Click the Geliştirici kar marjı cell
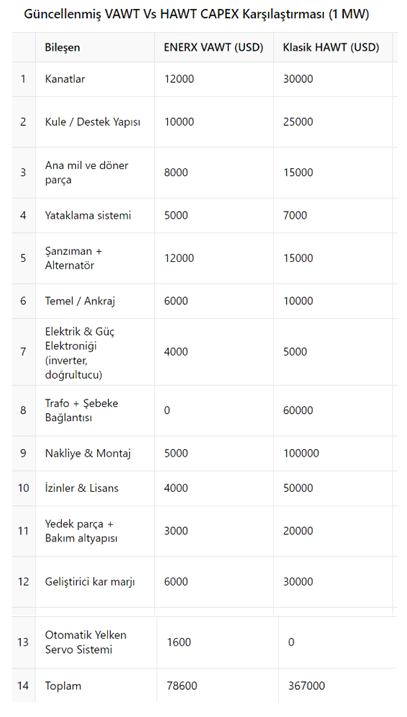Image resolution: width=407 pixels, height=717 pixels. [95, 582]
